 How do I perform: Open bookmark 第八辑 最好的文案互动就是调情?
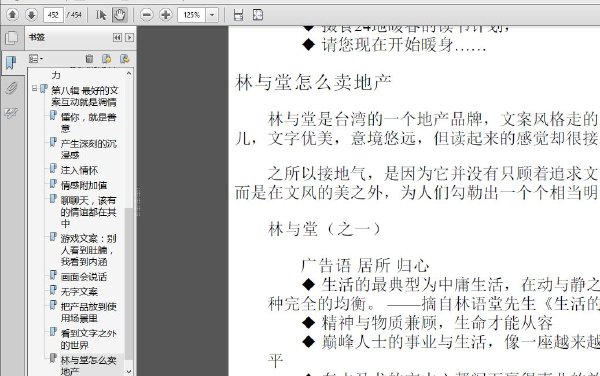tap(84, 96)
